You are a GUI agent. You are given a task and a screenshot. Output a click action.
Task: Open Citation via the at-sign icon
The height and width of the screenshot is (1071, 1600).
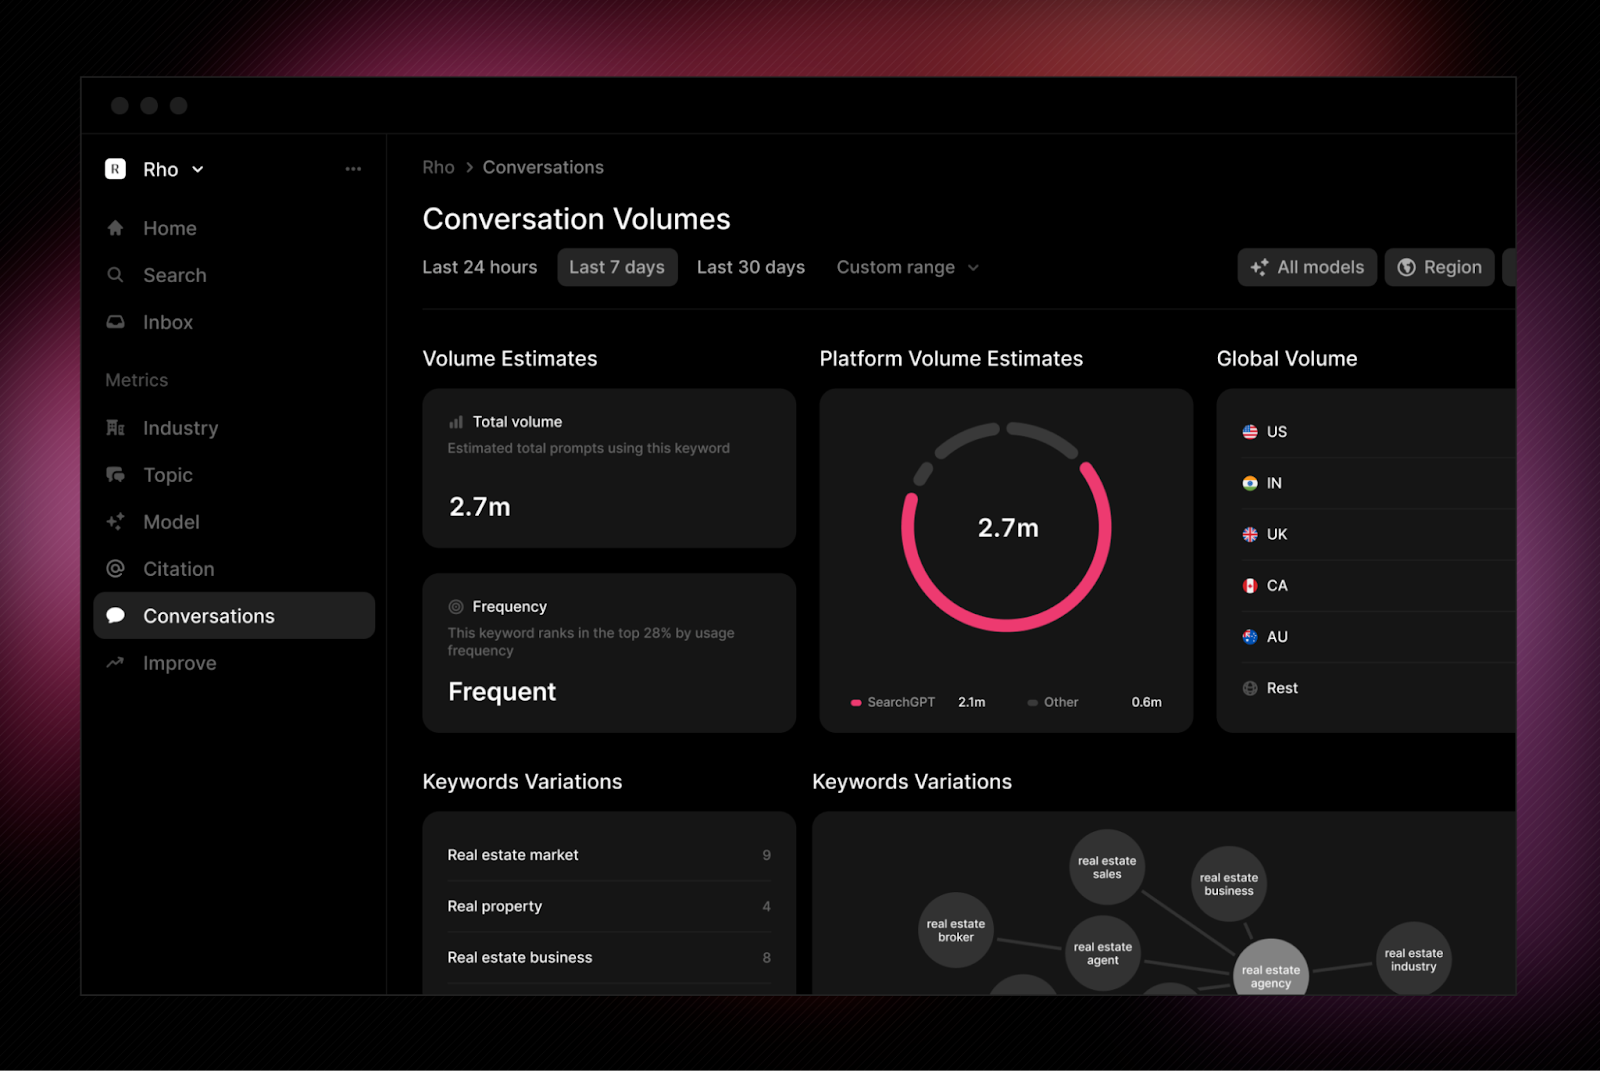pyautogui.click(x=116, y=569)
